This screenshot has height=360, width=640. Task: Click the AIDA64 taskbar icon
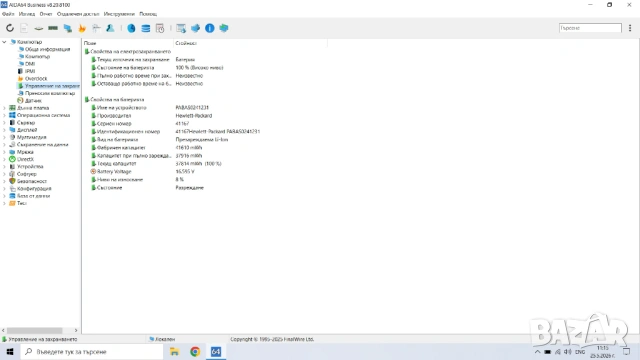216,351
